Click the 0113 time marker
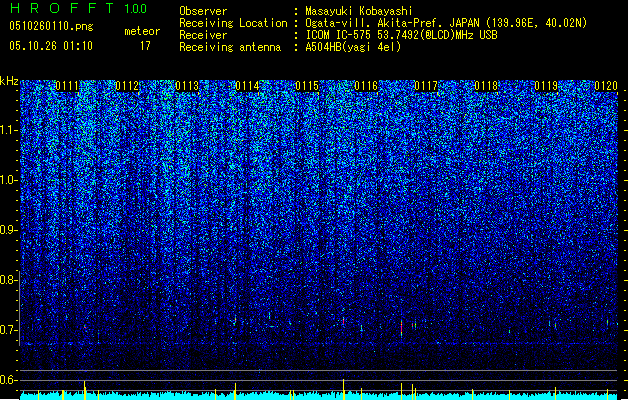Screen dimensions: 629x400 pos(187,86)
